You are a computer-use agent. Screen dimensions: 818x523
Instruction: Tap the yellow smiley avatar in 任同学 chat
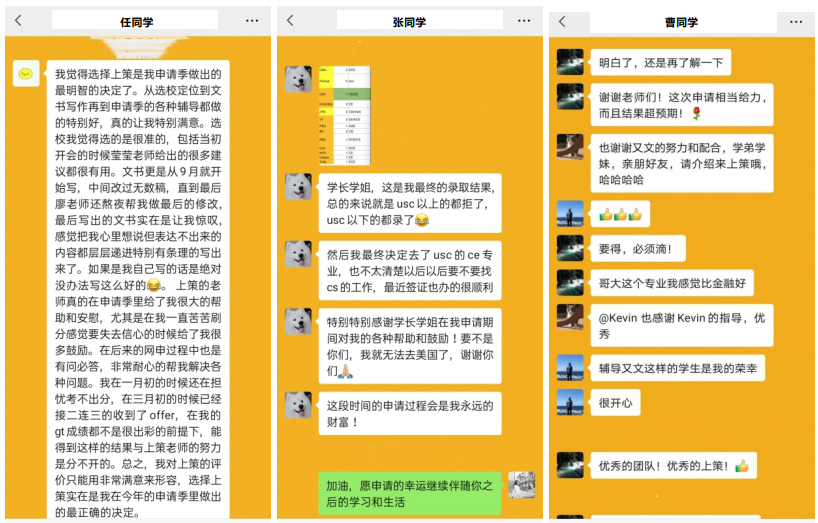pyautogui.click(x=27, y=73)
